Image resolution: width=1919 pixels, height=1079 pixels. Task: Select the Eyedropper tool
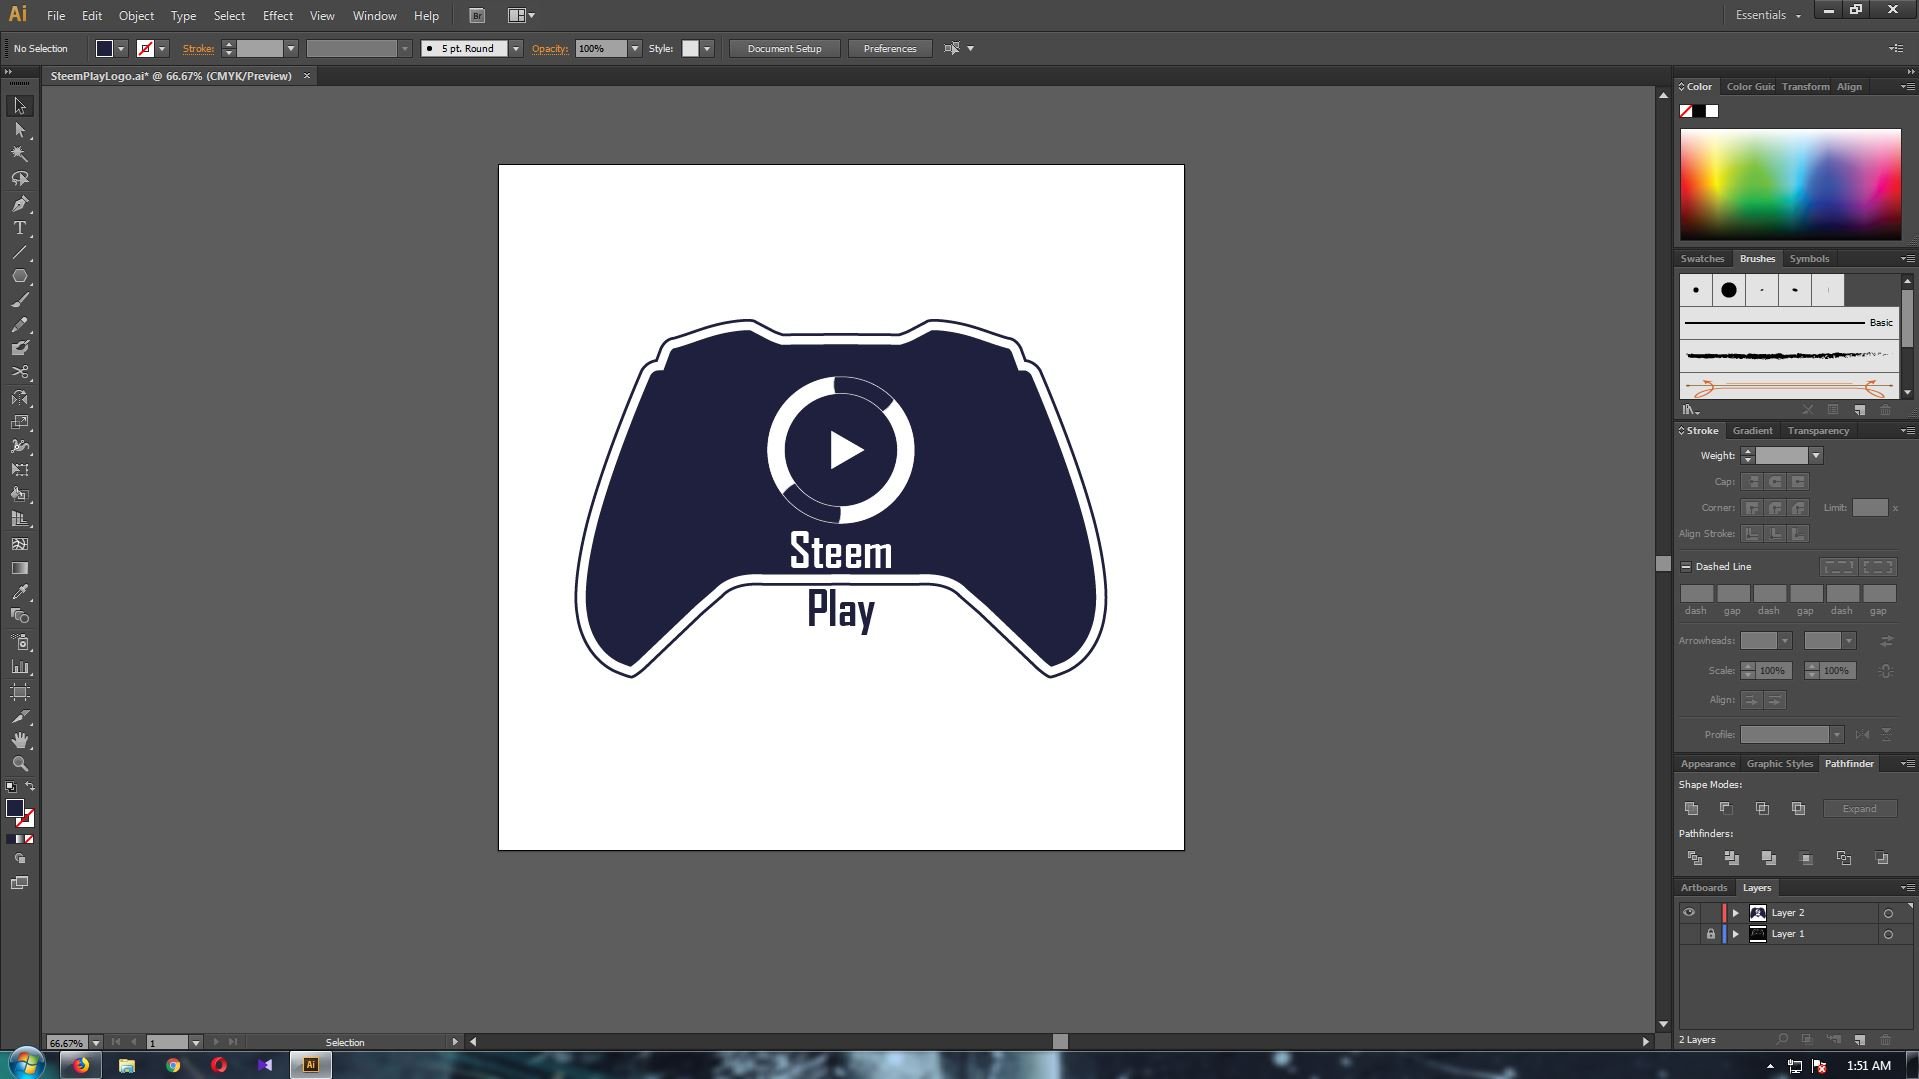[x=19, y=592]
